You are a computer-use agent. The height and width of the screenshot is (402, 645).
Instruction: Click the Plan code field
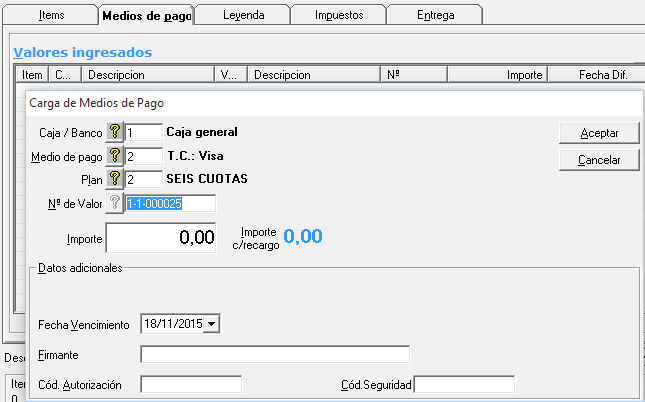(144, 180)
